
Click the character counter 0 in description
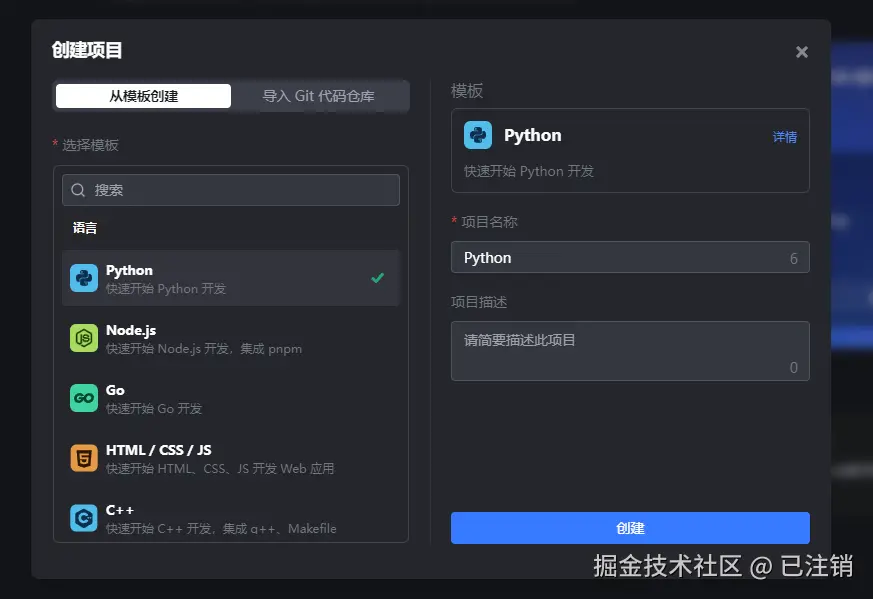(x=793, y=367)
